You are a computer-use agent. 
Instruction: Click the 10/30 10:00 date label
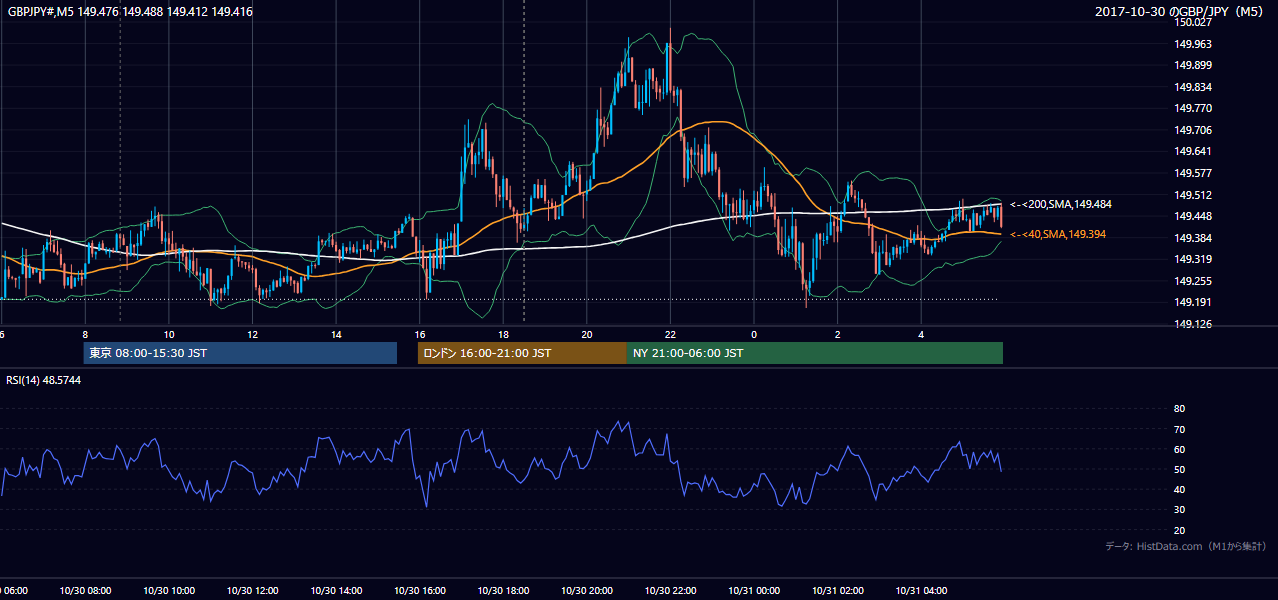tap(169, 591)
